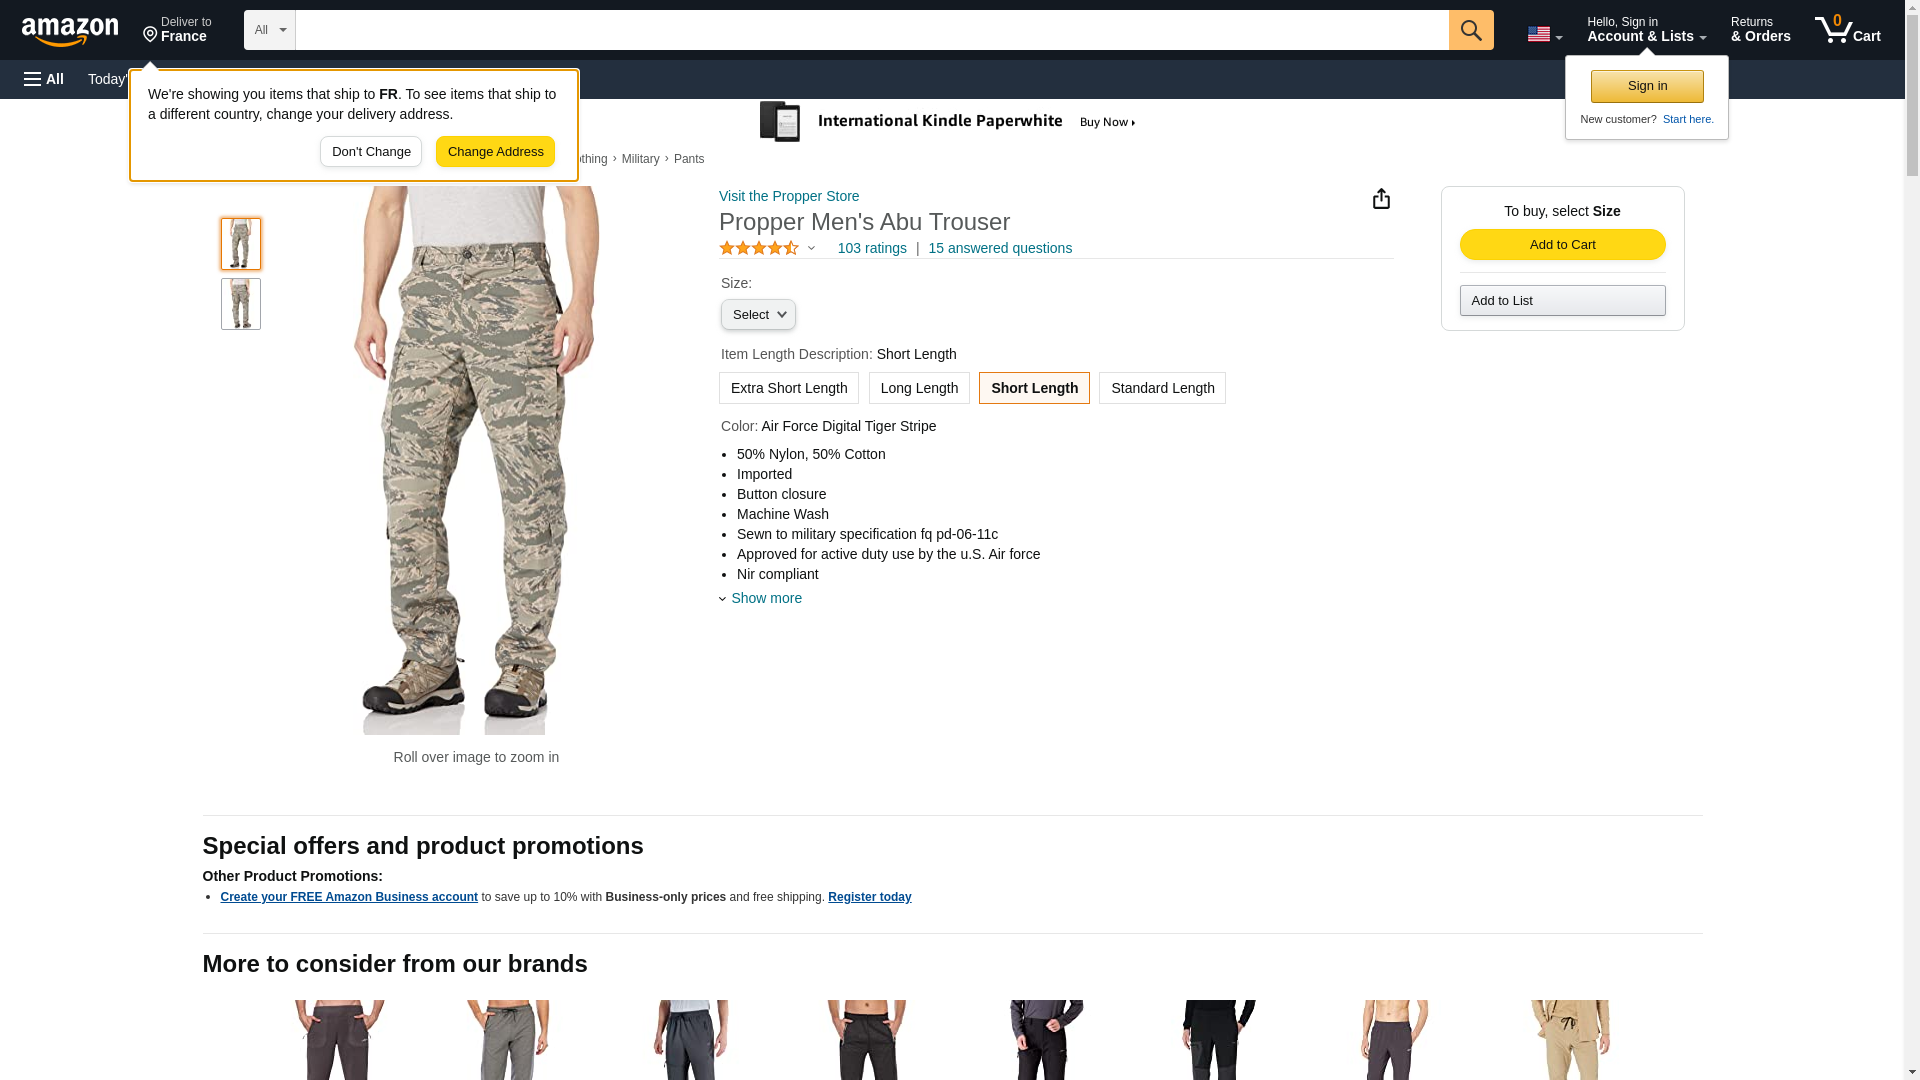
Task: Click in the search text field
Action: coord(870,30)
